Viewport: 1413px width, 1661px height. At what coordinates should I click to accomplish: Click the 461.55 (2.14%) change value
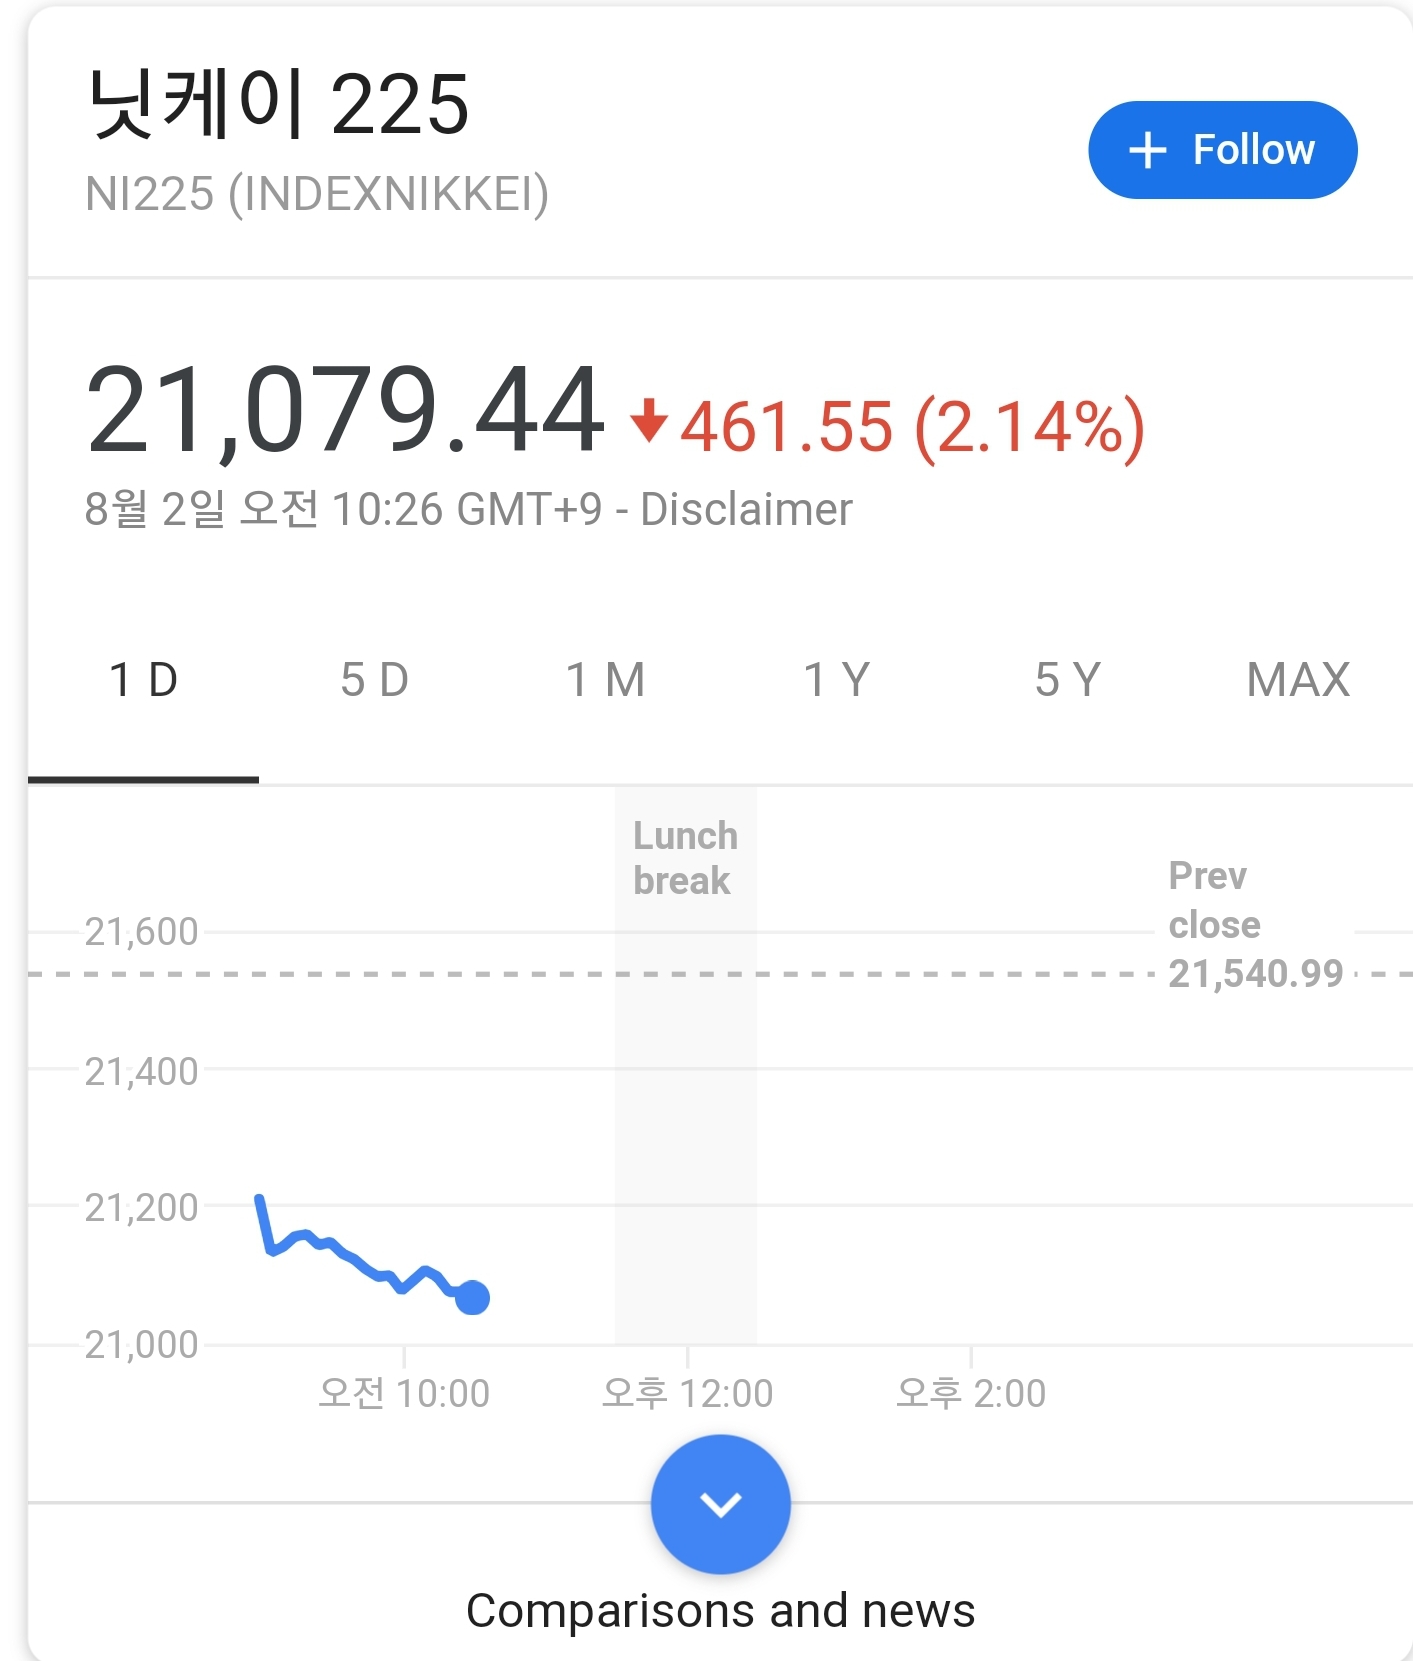click(x=912, y=427)
